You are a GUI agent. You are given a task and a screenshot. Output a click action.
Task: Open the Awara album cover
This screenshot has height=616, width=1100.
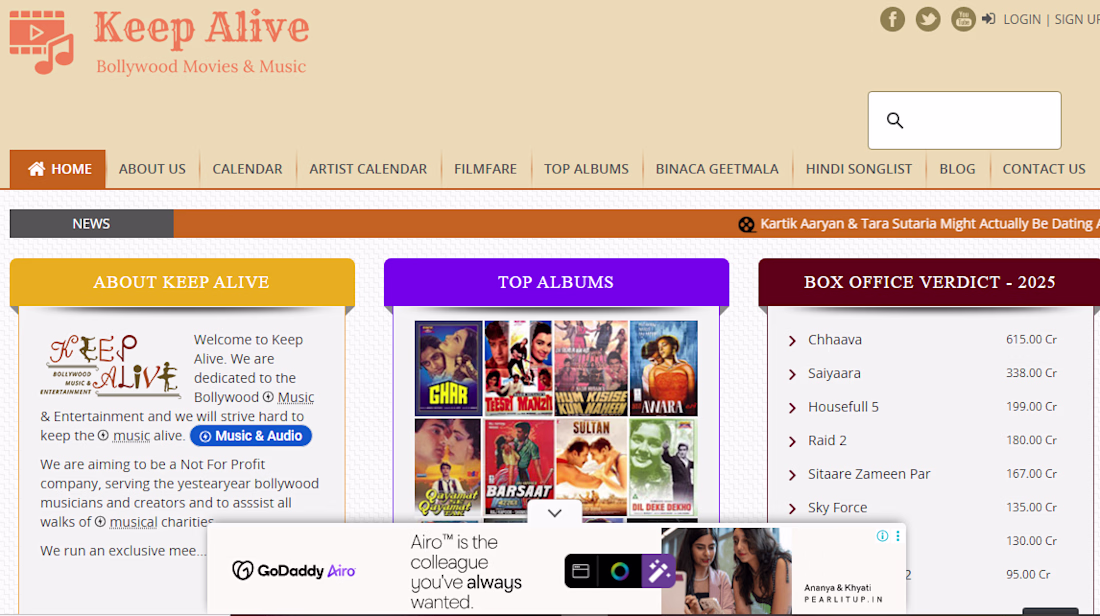click(x=664, y=368)
